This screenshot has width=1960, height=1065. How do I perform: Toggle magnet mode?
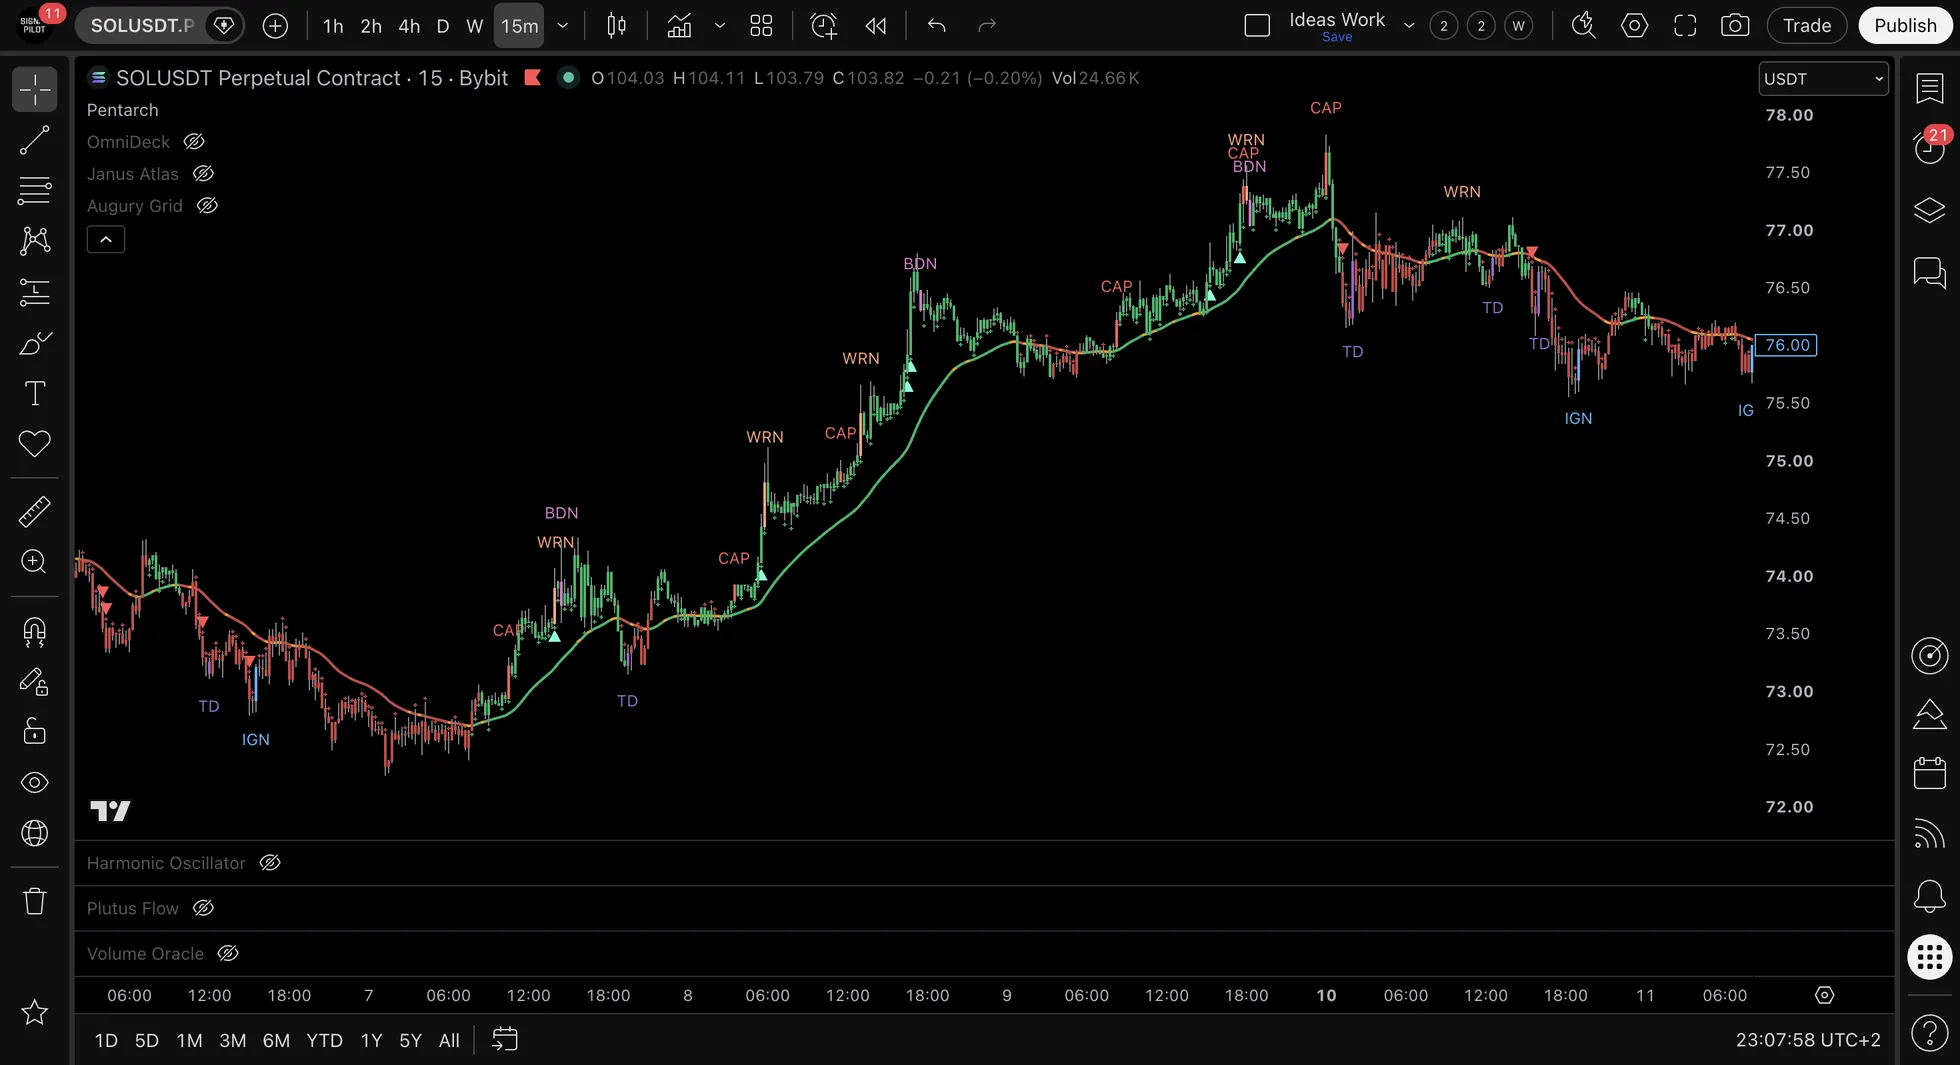(34, 632)
